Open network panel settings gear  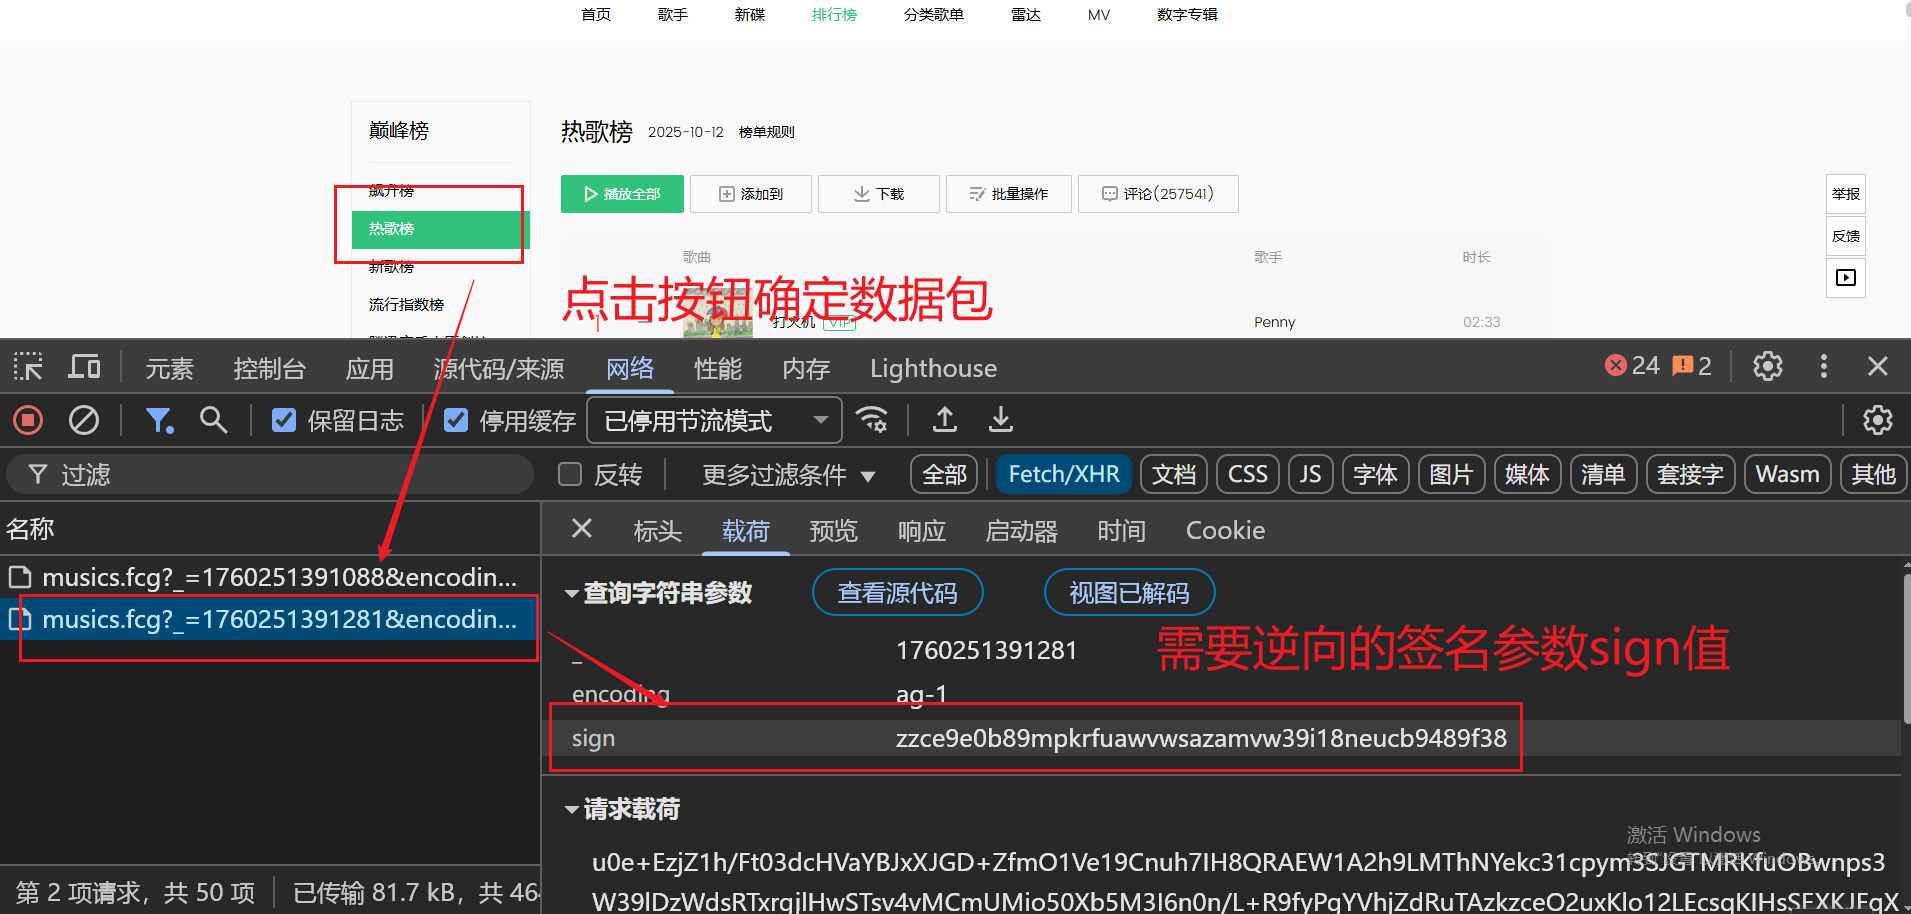coord(1878,420)
